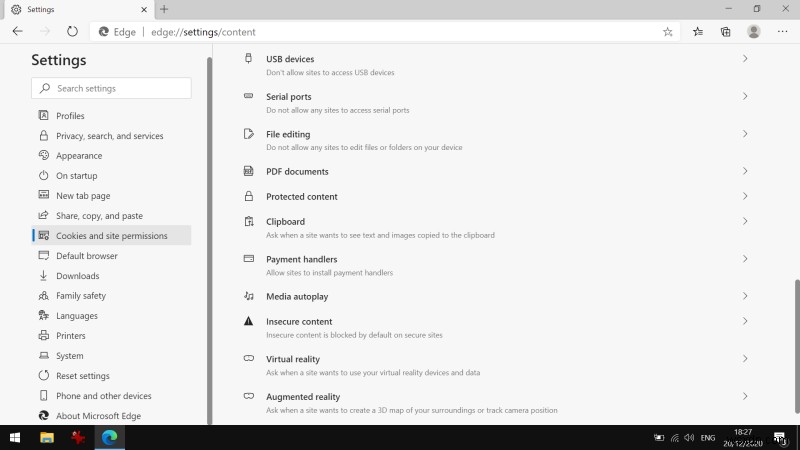Click ENG language indicator in tray
Screen dimensions: 800x450
coord(708,438)
